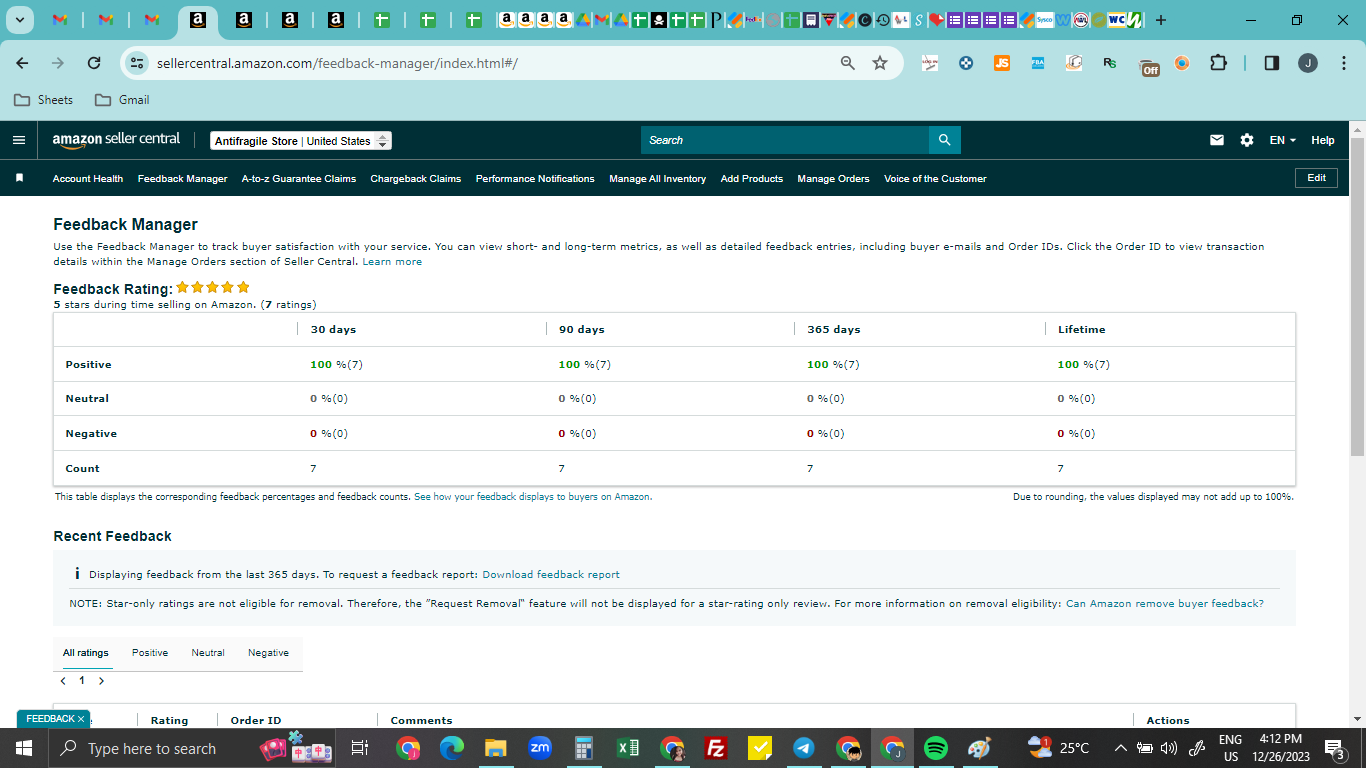Switch to Positive ratings tab
Viewport: 1366px width, 768px height.
click(x=150, y=652)
